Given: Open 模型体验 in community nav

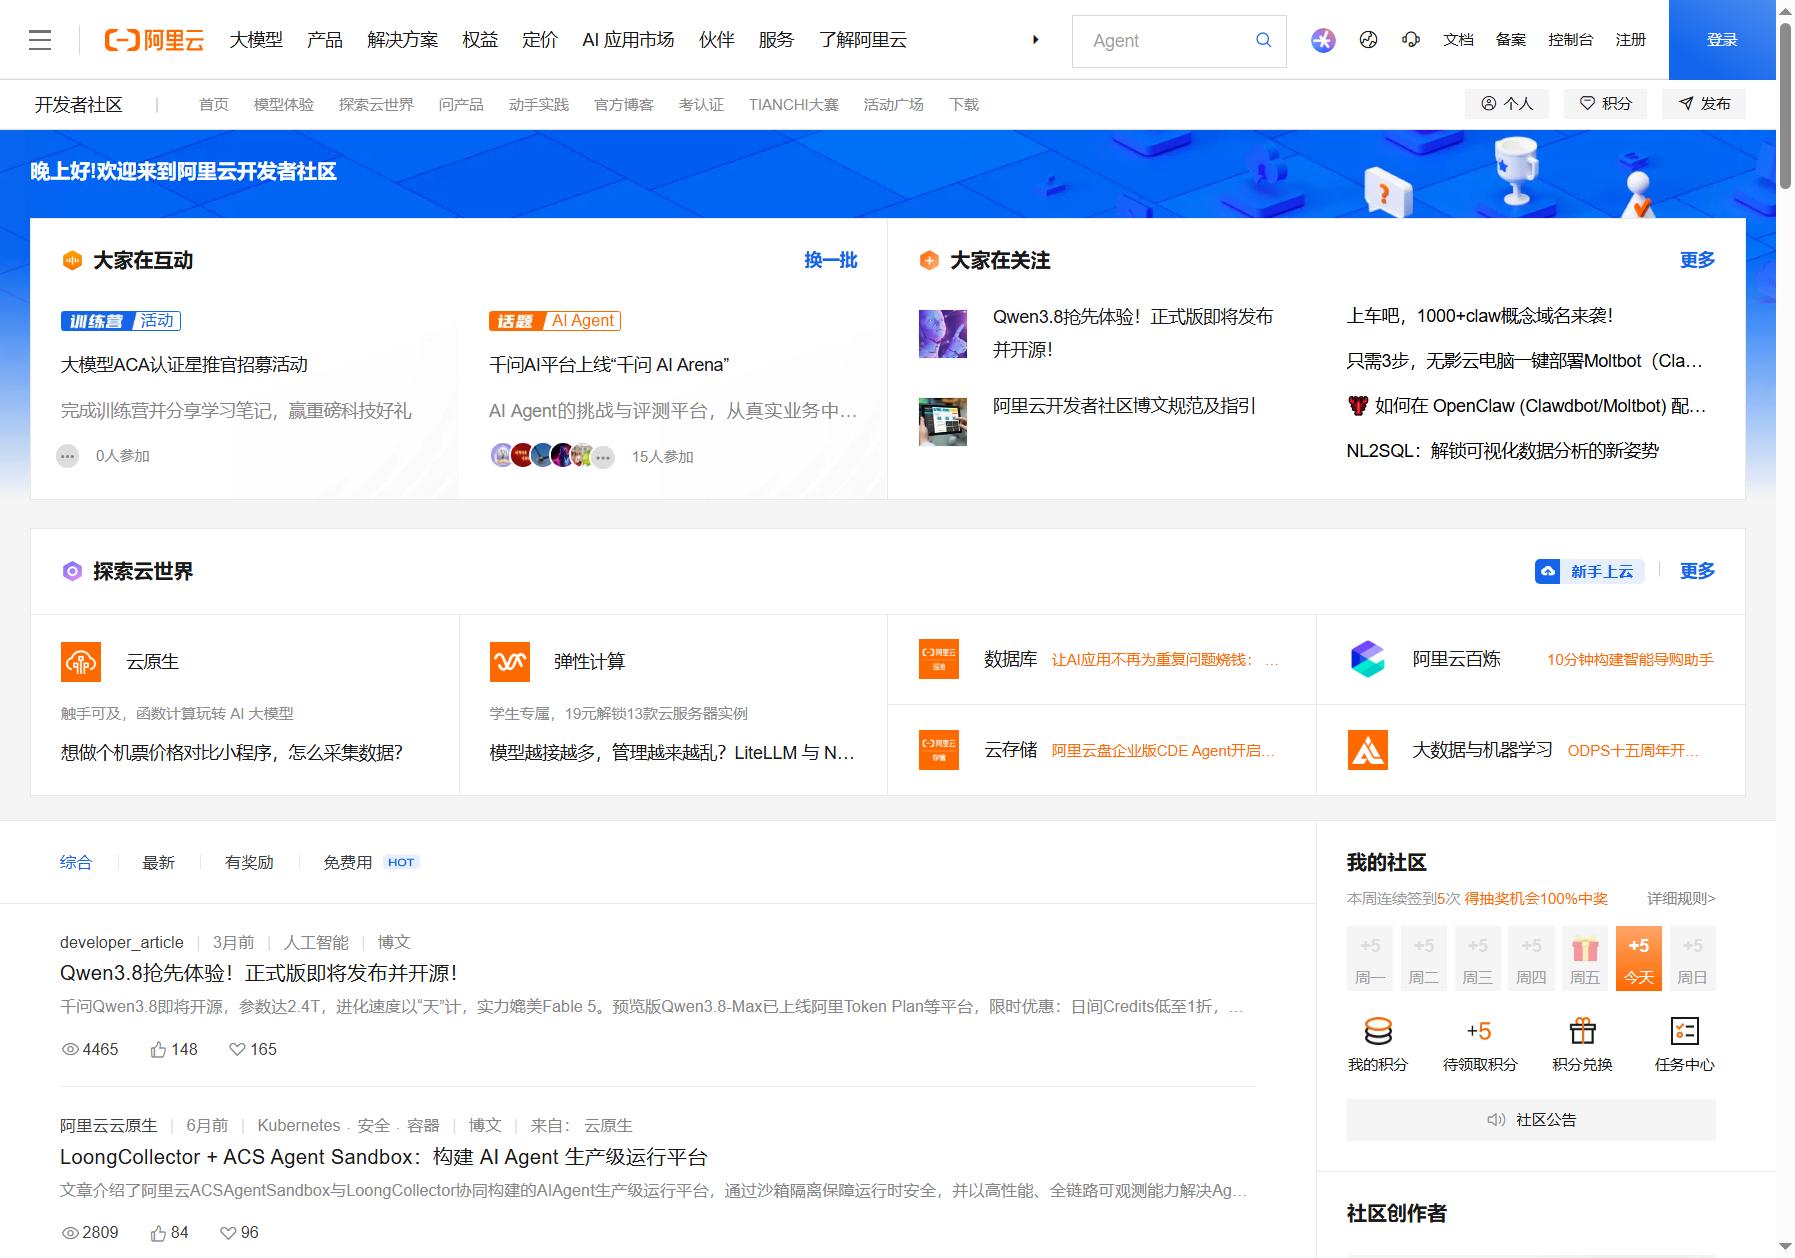Looking at the screenshot, I should pos(284,105).
